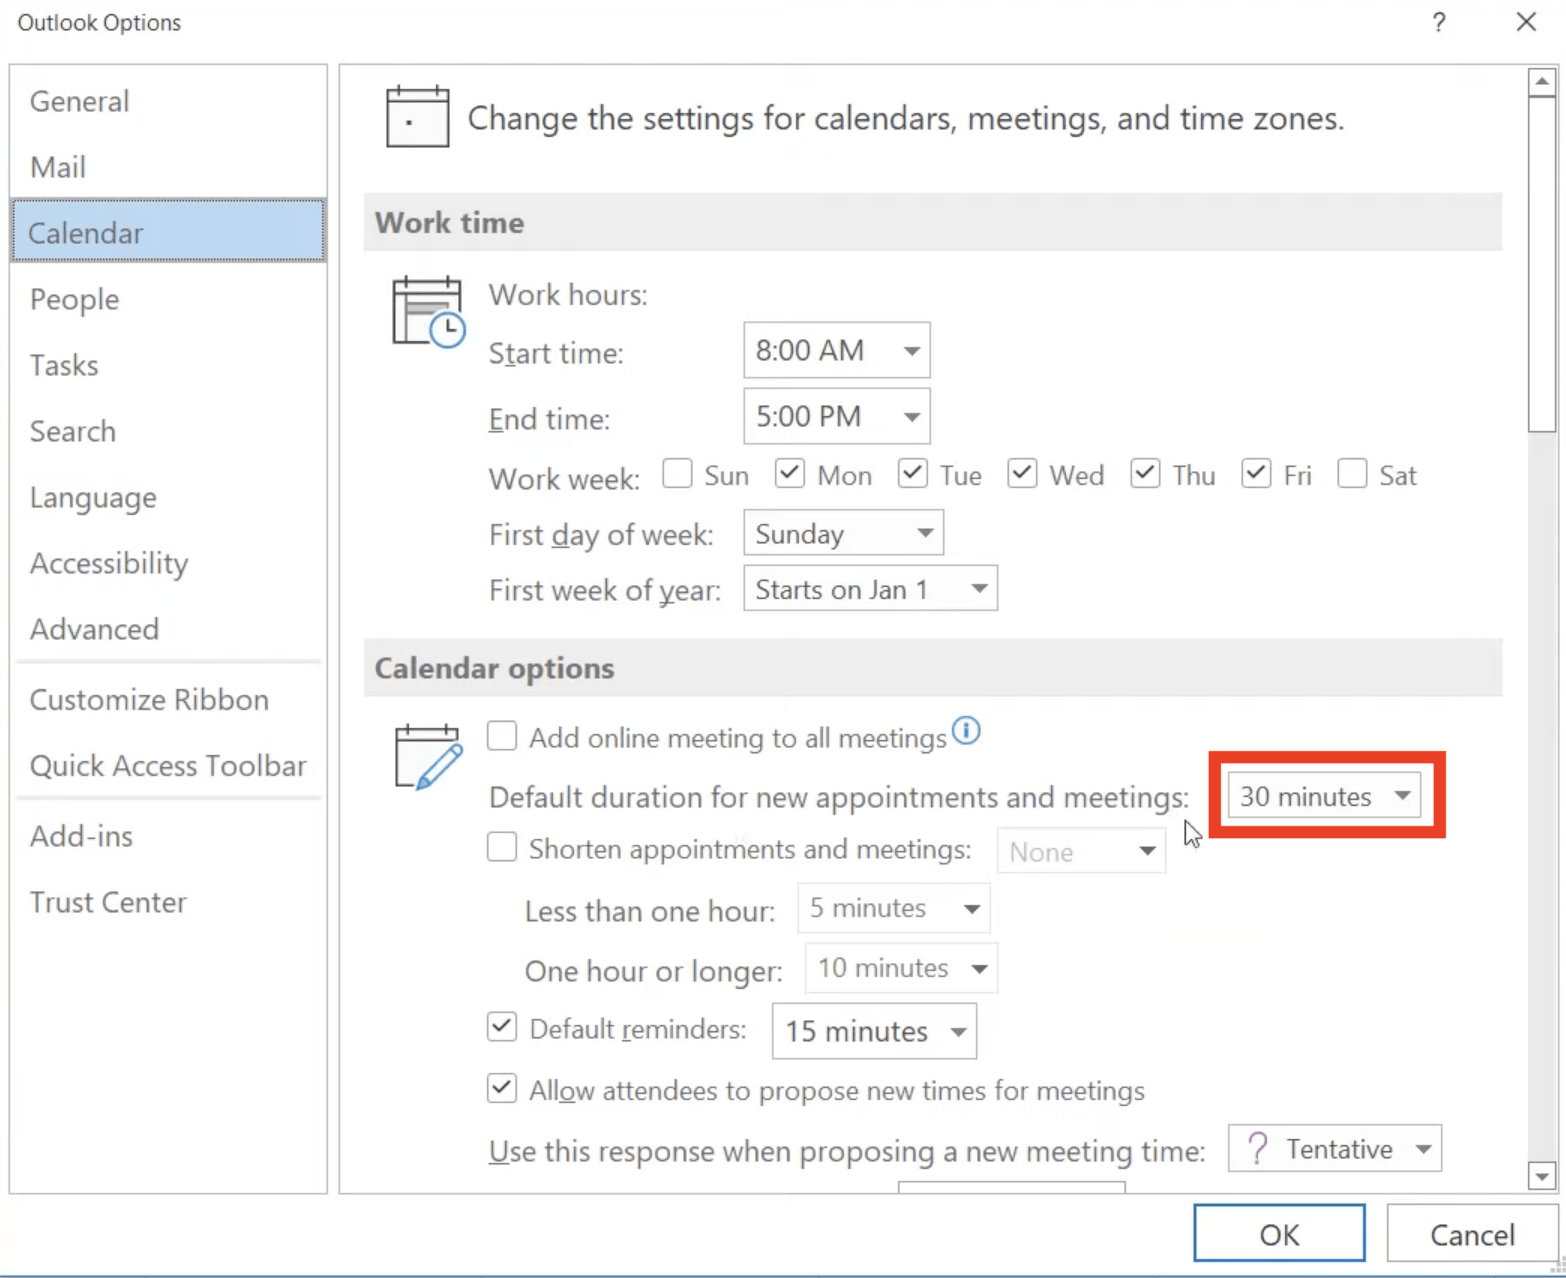The height and width of the screenshot is (1278, 1566).
Task: Switch to Search options category
Action: [x=168, y=431]
